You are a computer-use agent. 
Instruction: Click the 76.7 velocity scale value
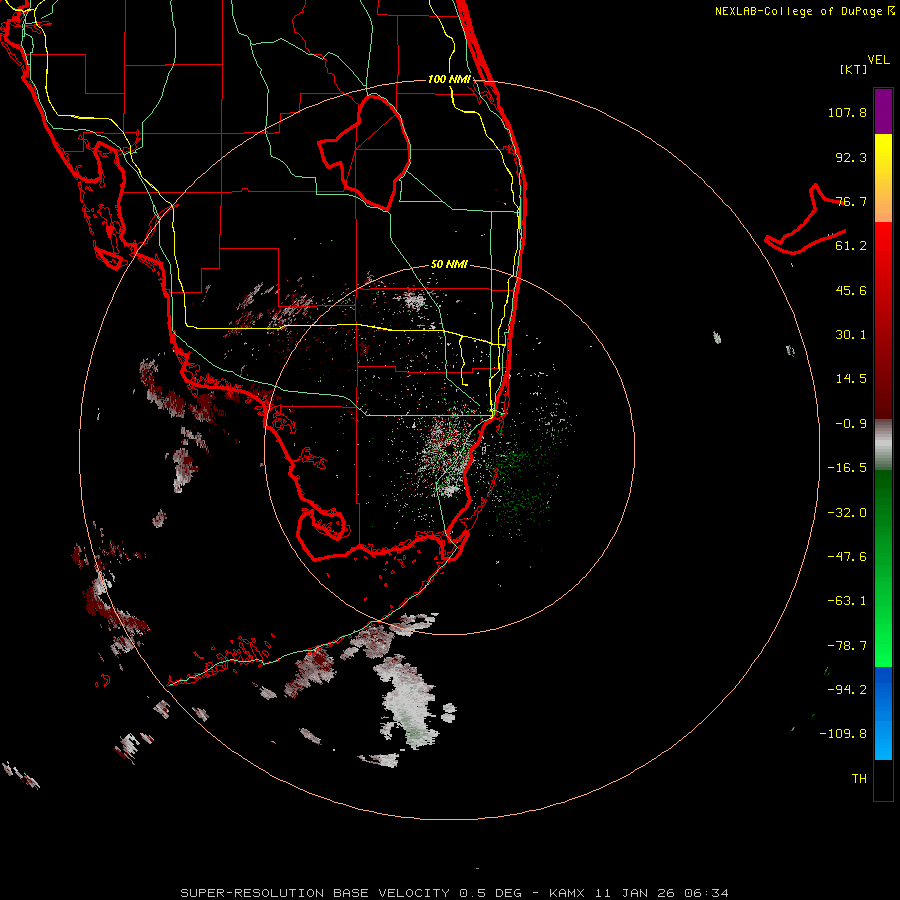coord(851,201)
